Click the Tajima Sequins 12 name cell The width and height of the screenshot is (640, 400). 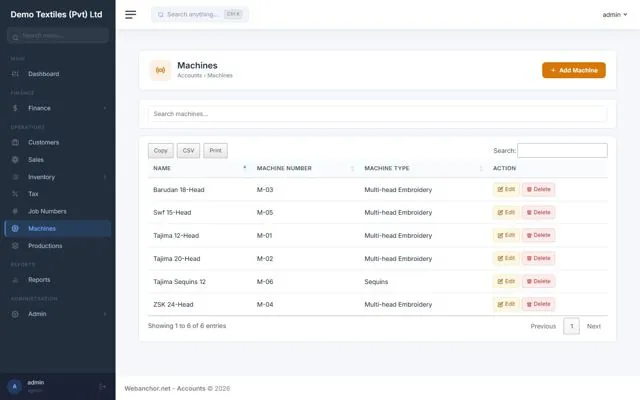tap(180, 282)
